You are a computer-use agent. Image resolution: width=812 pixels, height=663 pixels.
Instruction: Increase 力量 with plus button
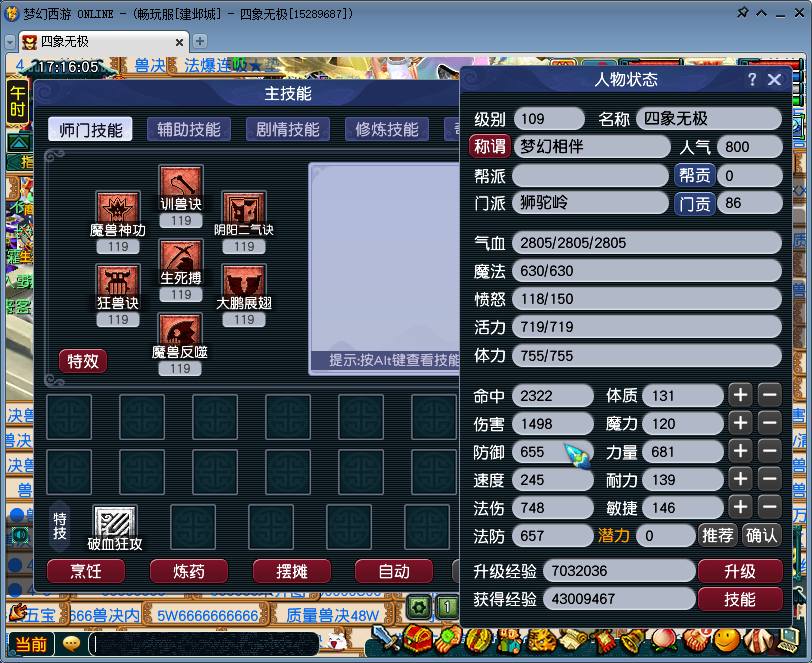point(741,451)
